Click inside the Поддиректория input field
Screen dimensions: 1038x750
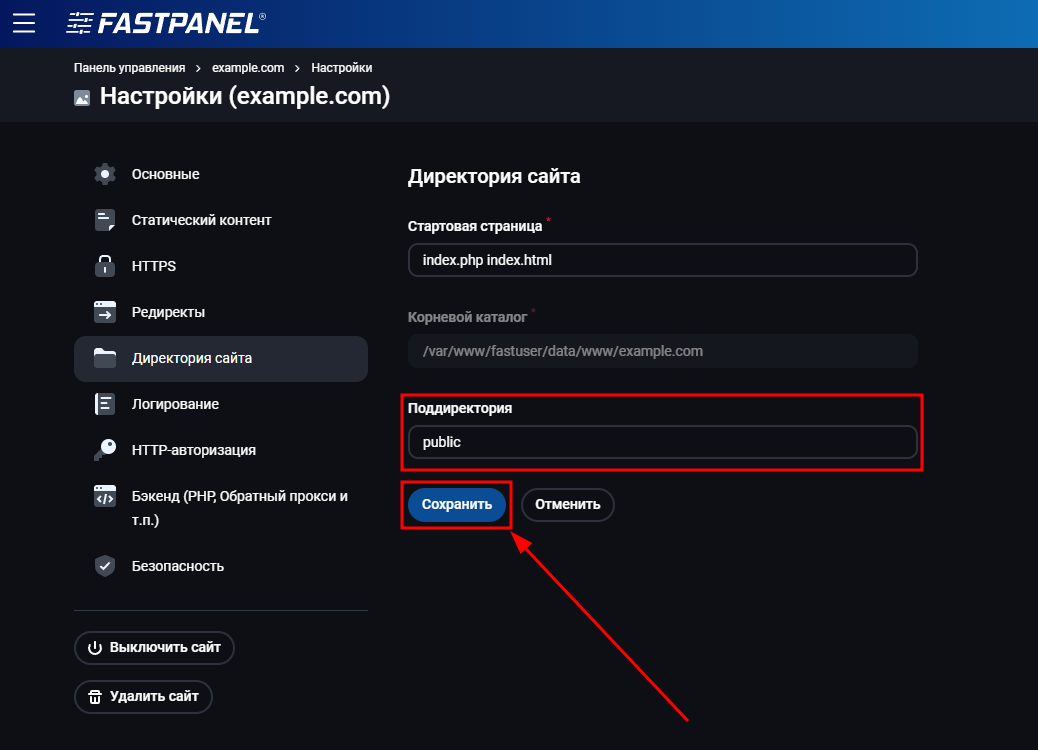pyautogui.click(x=663, y=442)
